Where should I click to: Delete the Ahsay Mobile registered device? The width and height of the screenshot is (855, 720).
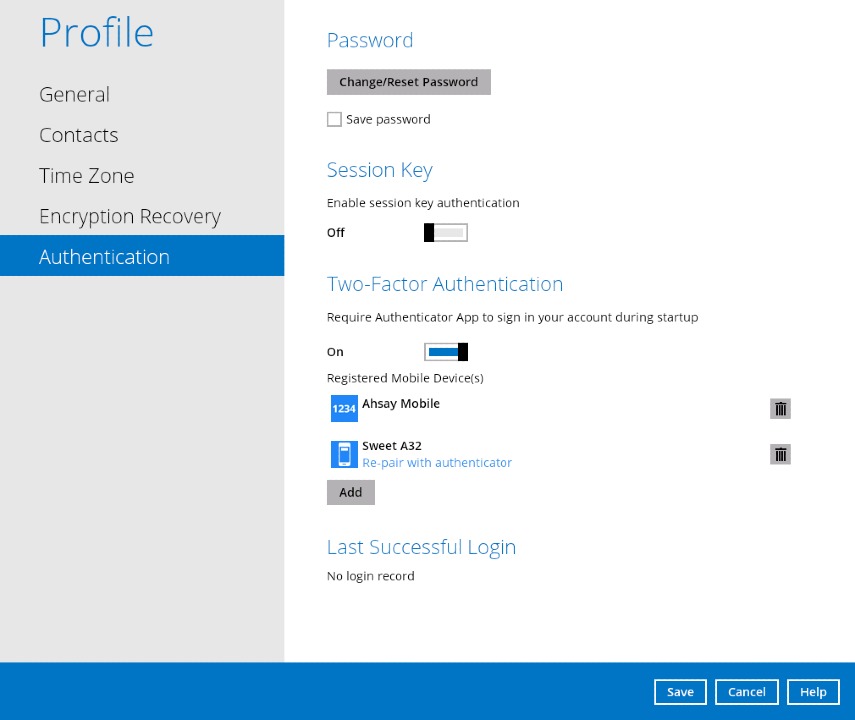pos(781,408)
